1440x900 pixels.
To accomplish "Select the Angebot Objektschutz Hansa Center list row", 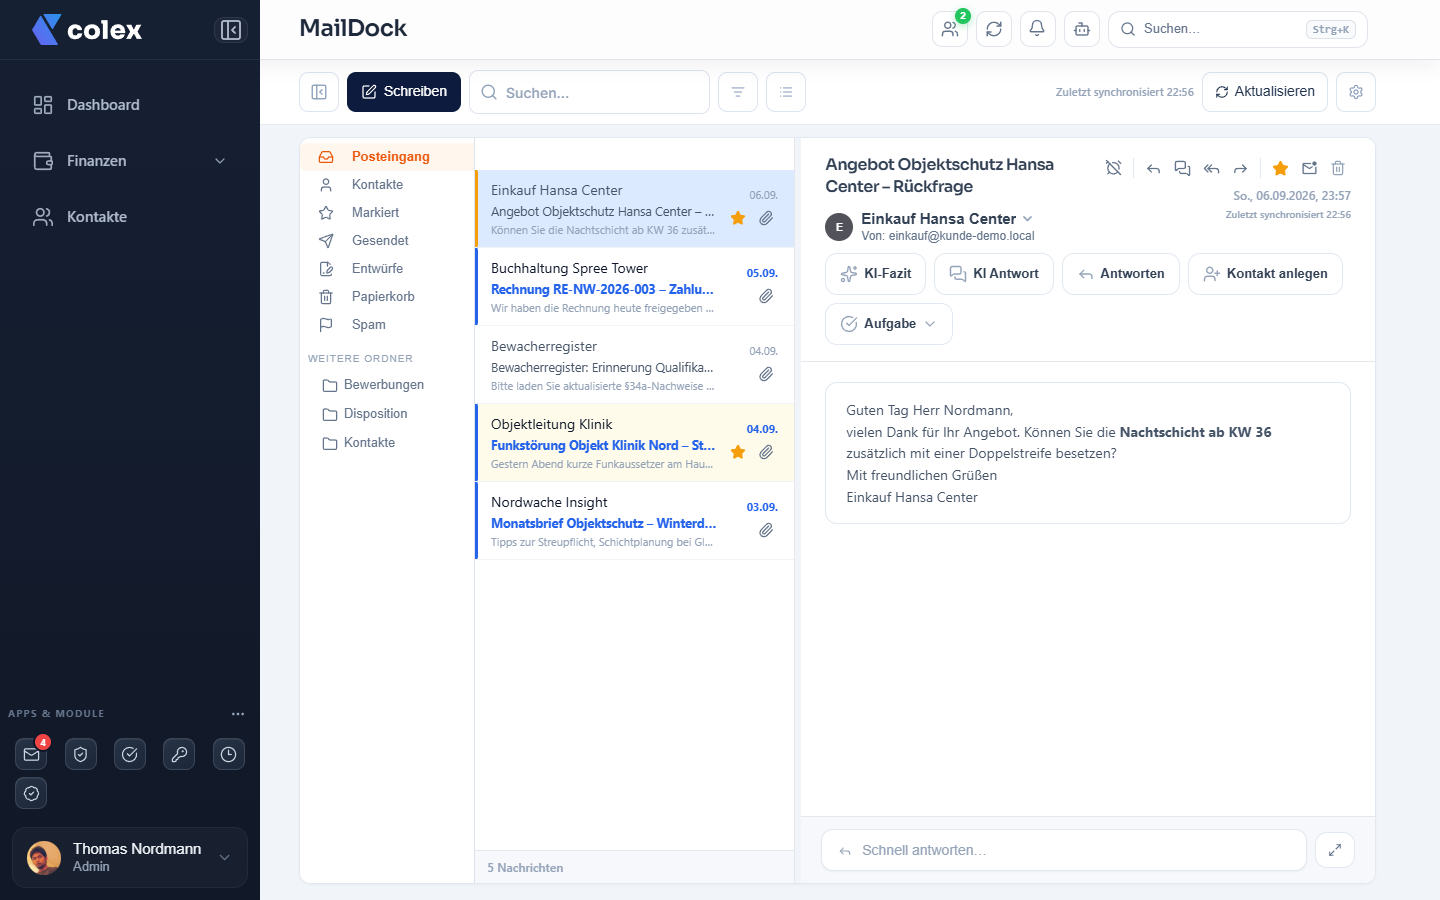I will (x=635, y=209).
